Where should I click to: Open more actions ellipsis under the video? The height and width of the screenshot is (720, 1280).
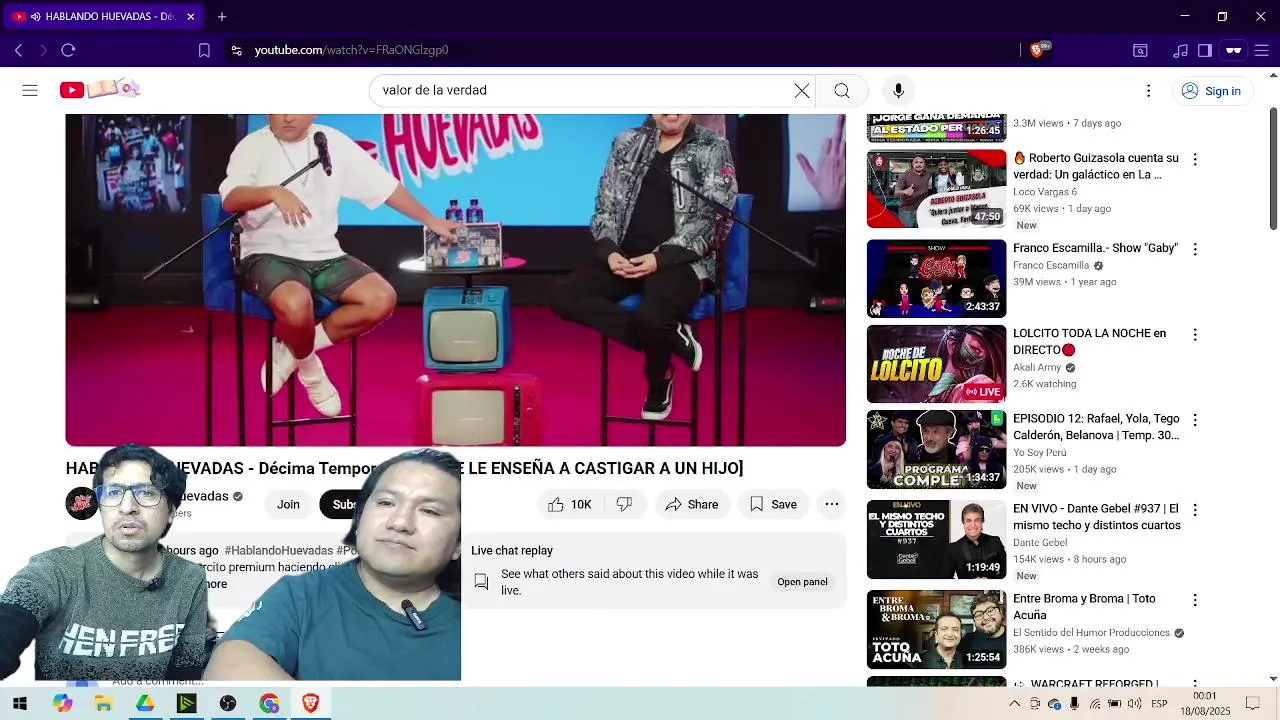pyautogui.click(x=832, y=505)
